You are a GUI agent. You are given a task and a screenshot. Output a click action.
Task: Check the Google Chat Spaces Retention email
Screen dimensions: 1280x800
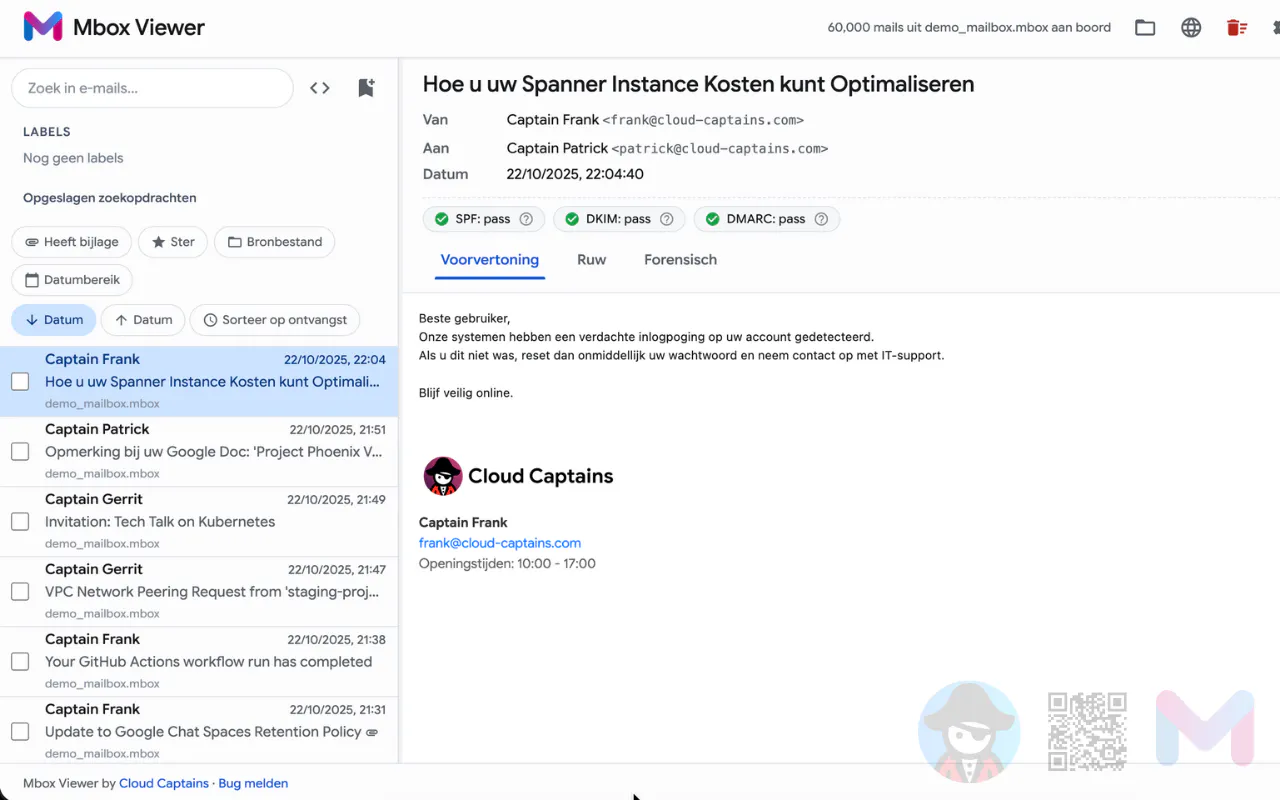point(20,731)
